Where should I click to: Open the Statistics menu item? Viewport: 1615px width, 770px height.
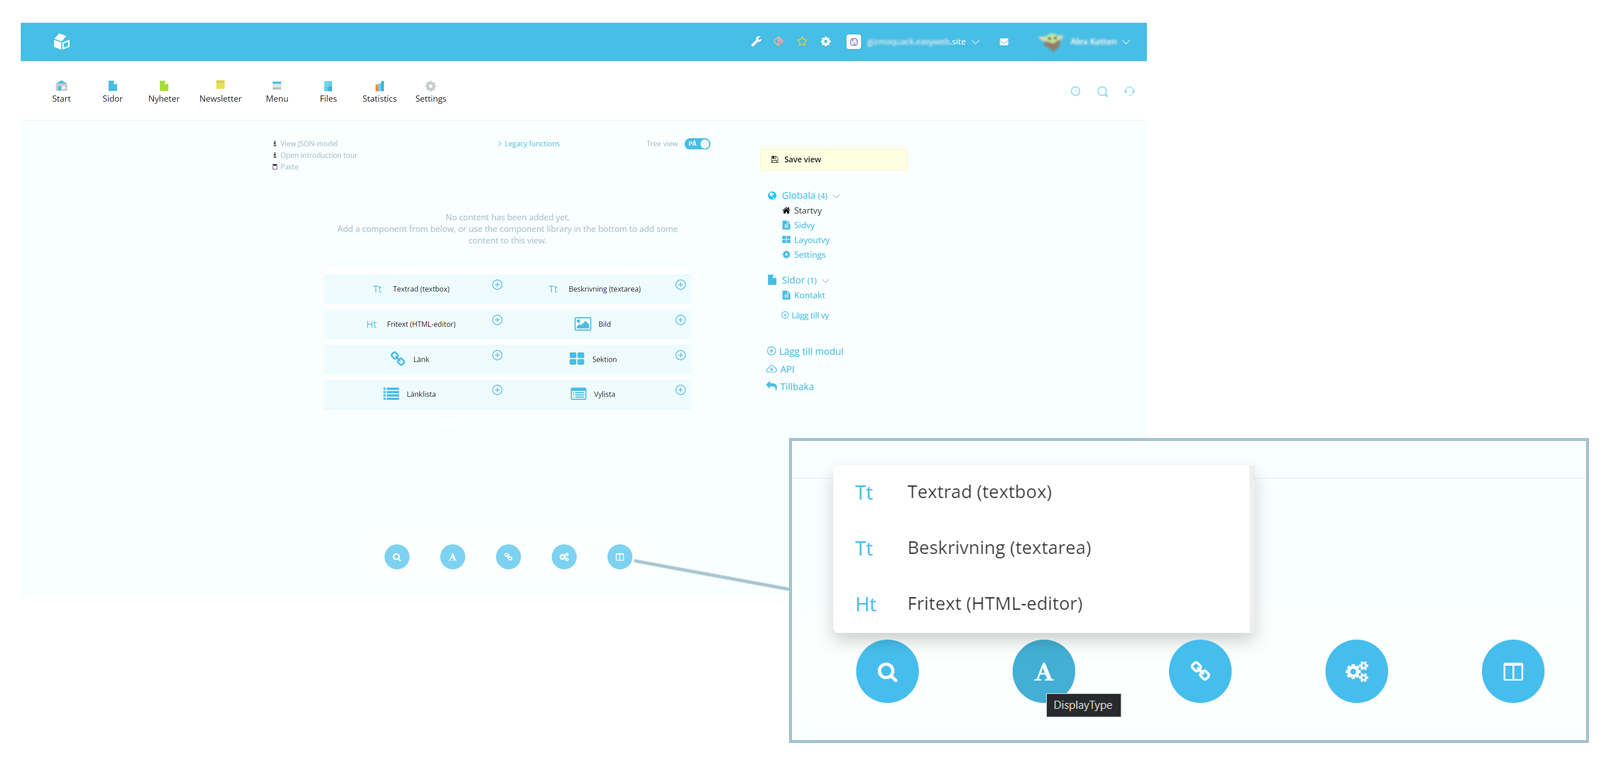379,91
